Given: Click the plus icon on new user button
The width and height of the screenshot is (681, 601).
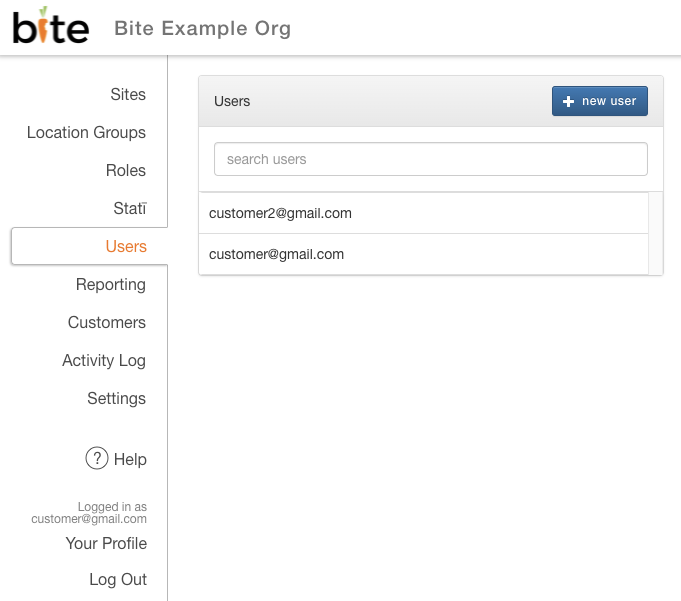Looking at the screenshot, I should (568, 101).
